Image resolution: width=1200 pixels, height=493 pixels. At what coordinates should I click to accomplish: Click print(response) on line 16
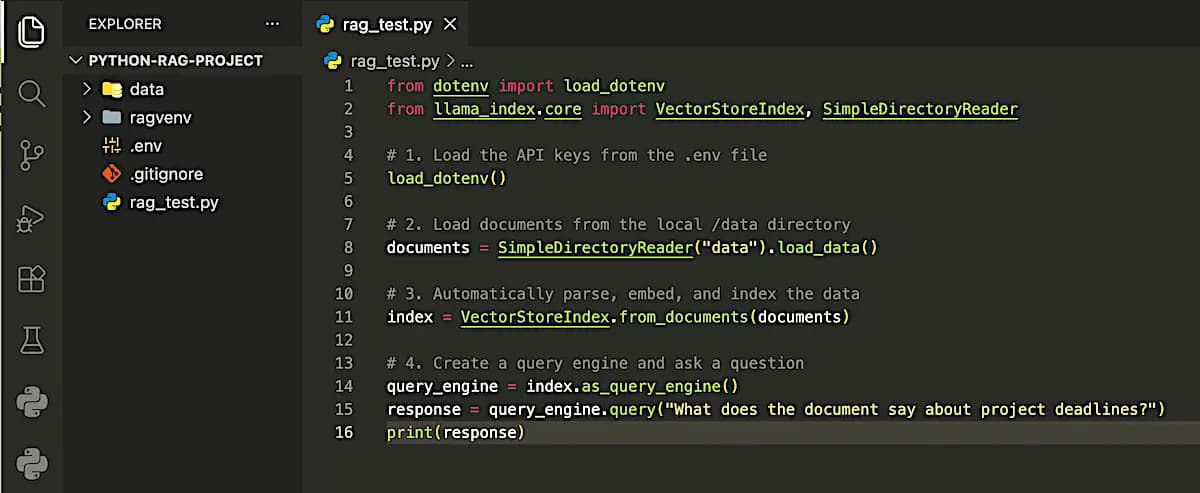tap(455, 433)
